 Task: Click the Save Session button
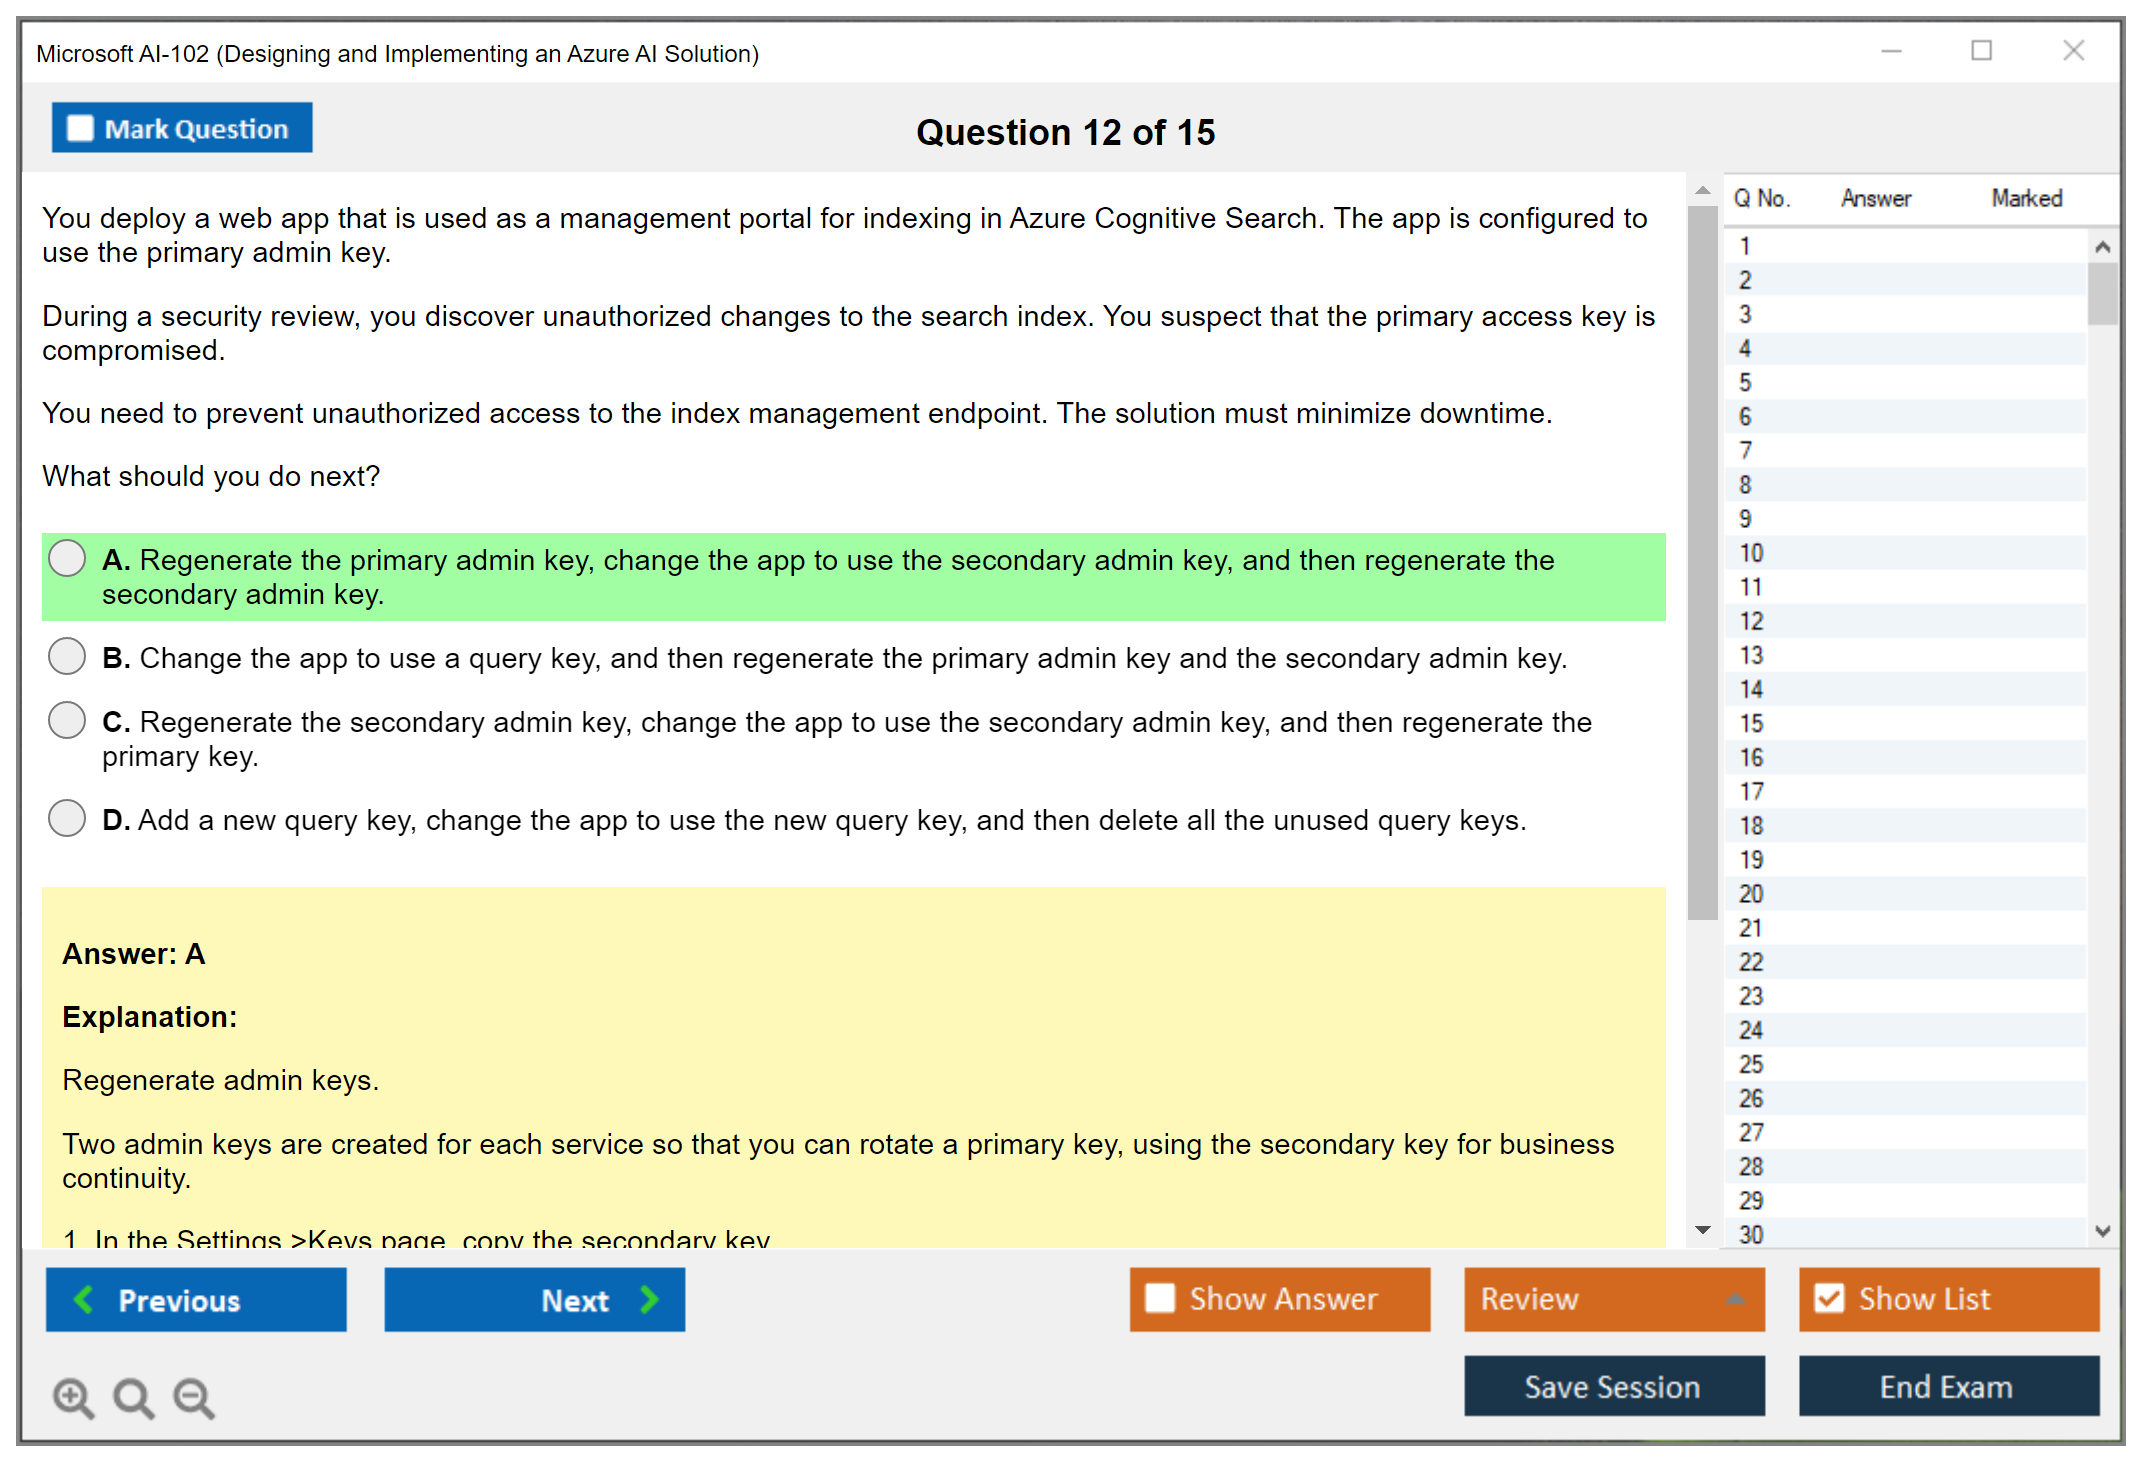click(x=1613, y=1387)
